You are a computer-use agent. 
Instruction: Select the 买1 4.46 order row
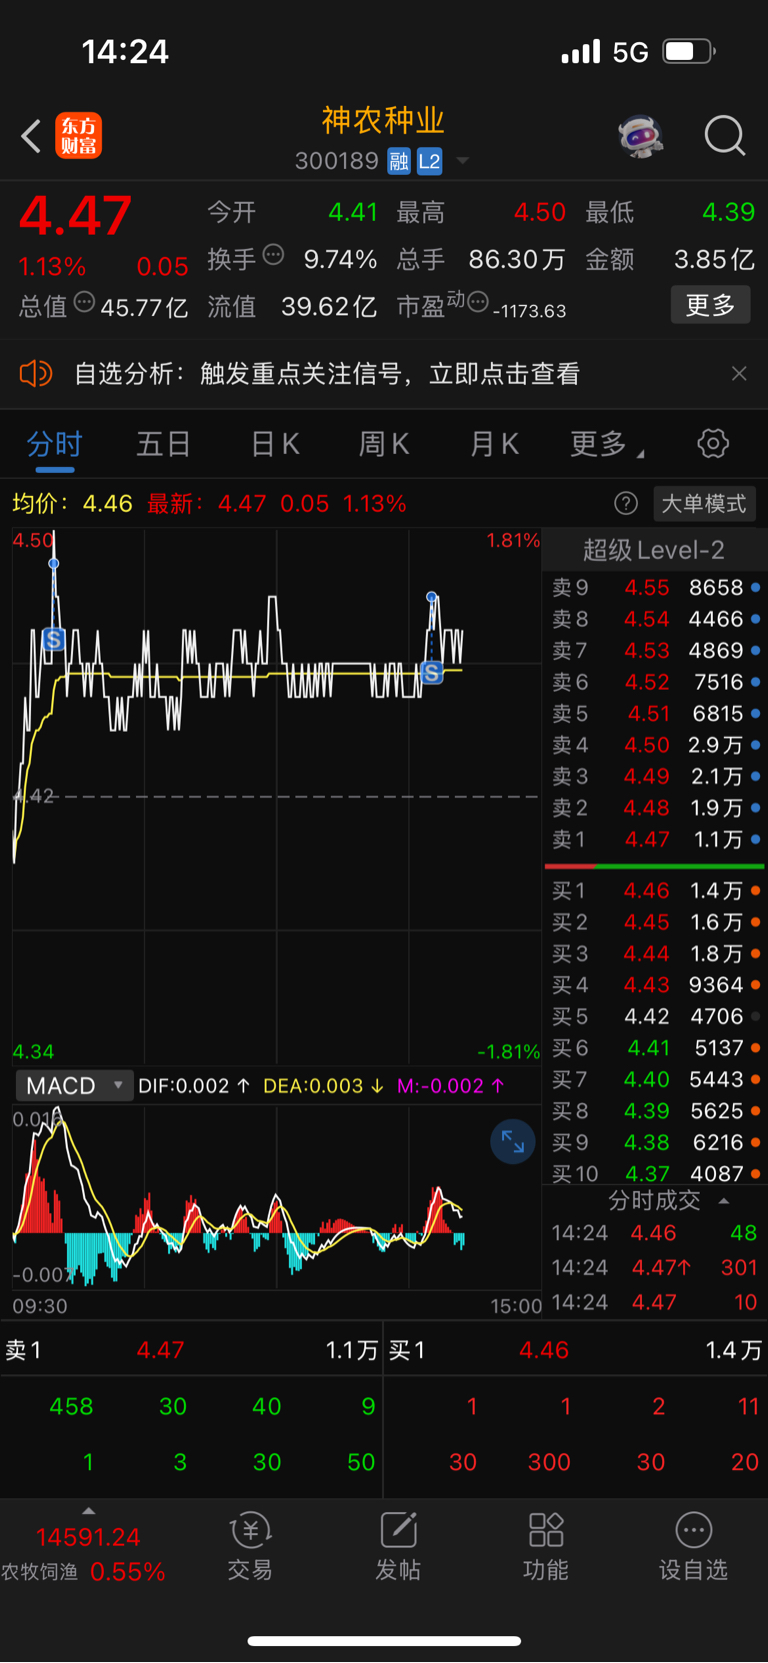point(655,891)
